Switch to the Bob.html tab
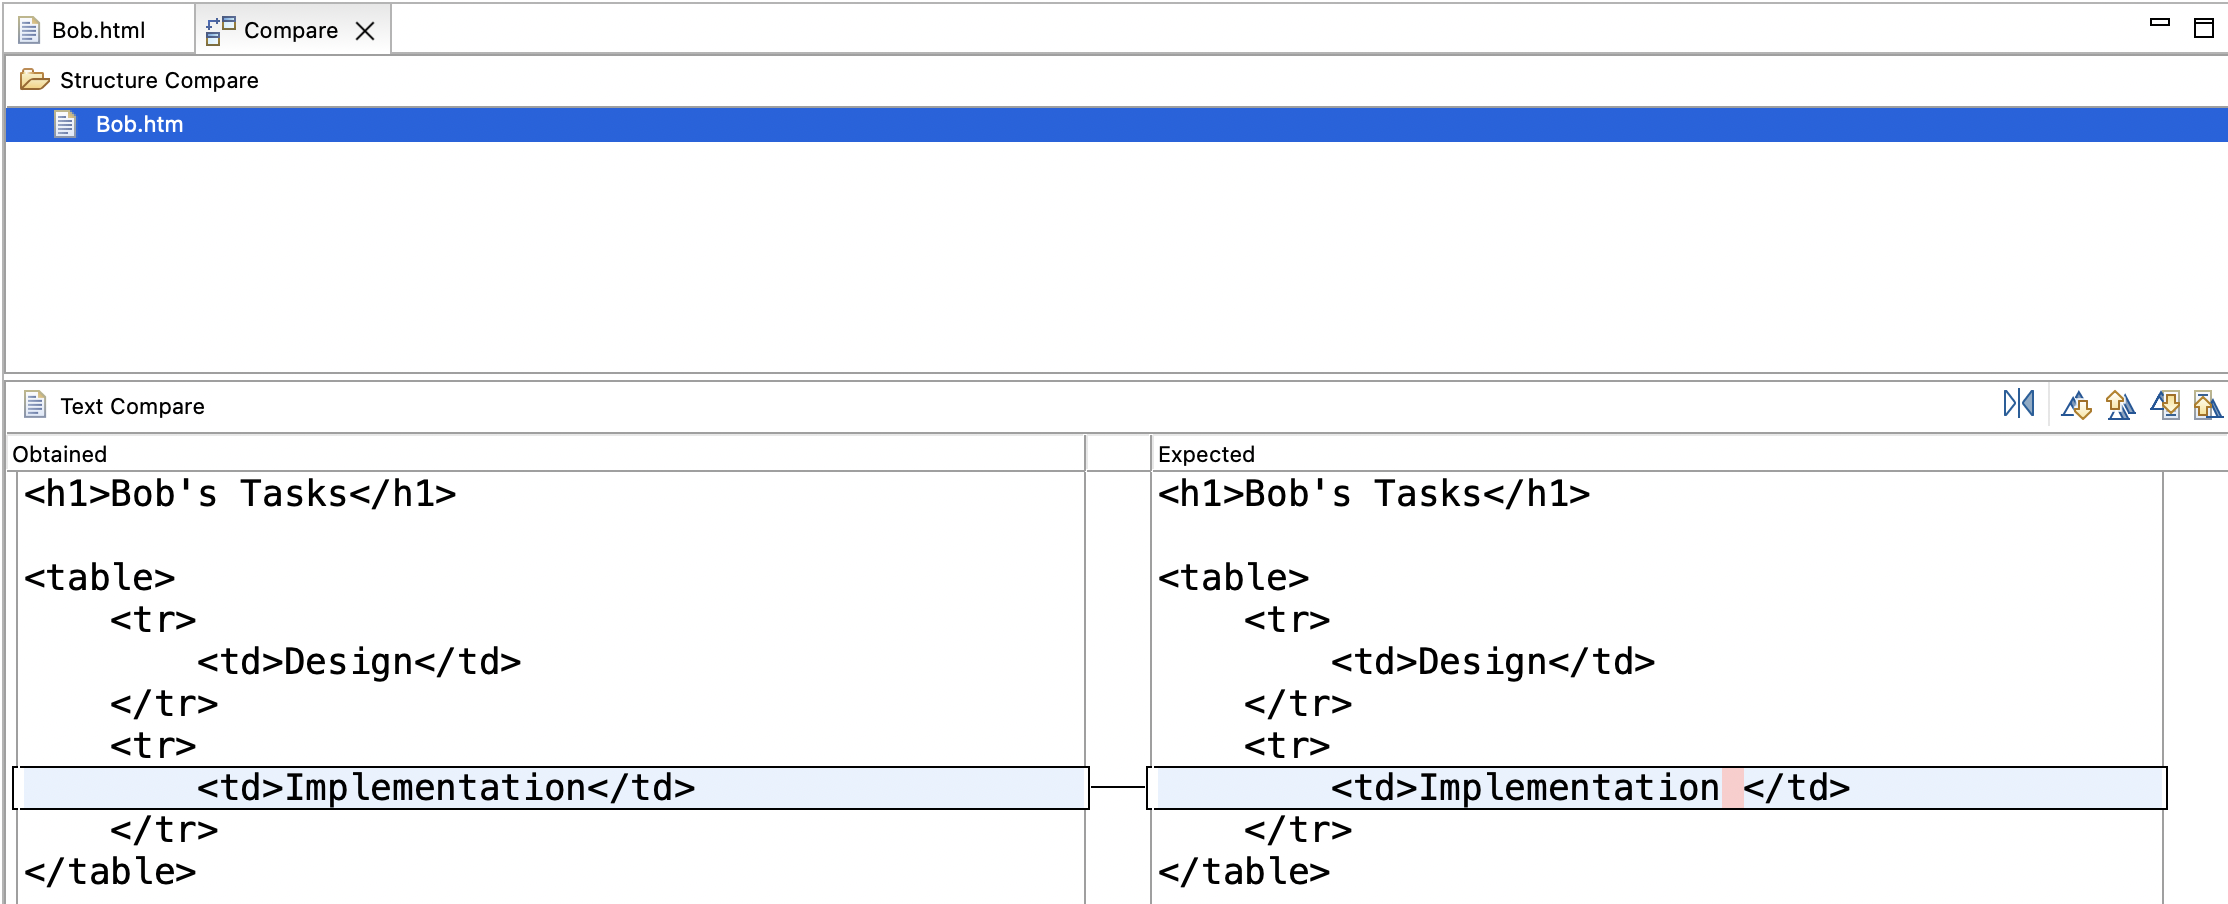This screenshot has width=2228, height=904. [100, 29]
